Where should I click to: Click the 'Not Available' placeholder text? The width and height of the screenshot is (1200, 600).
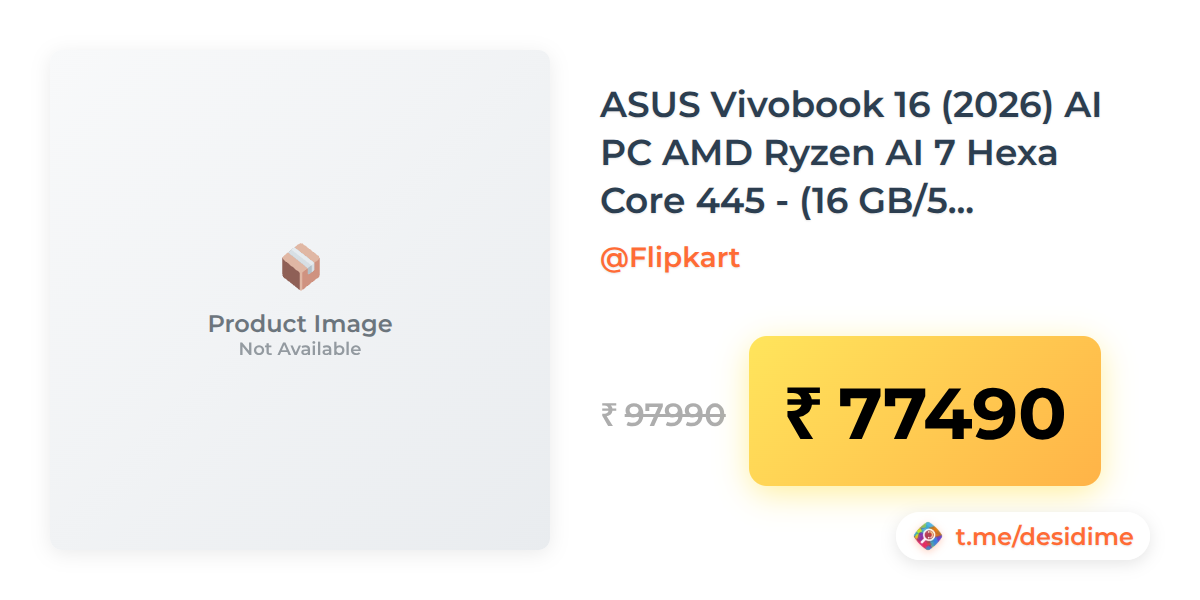[x=300, y=349]
